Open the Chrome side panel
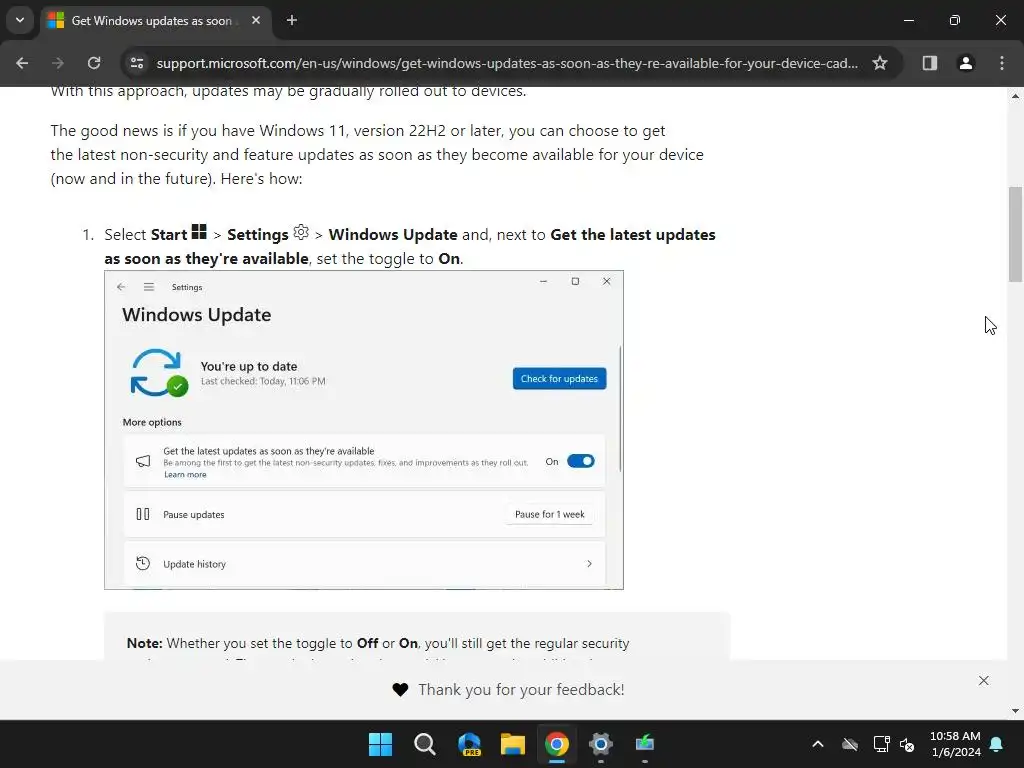This screenshot has width=1024, height=768. pos(930,63)
